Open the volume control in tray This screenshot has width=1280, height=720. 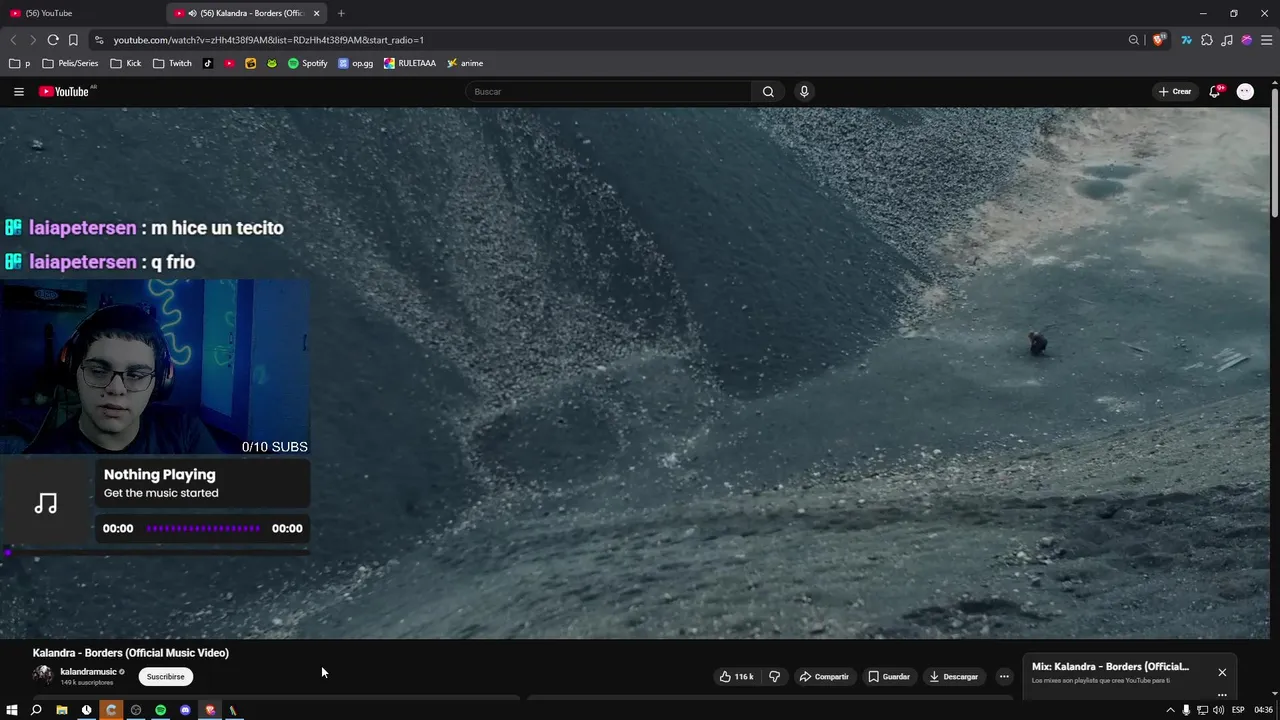pos(1218,710)
